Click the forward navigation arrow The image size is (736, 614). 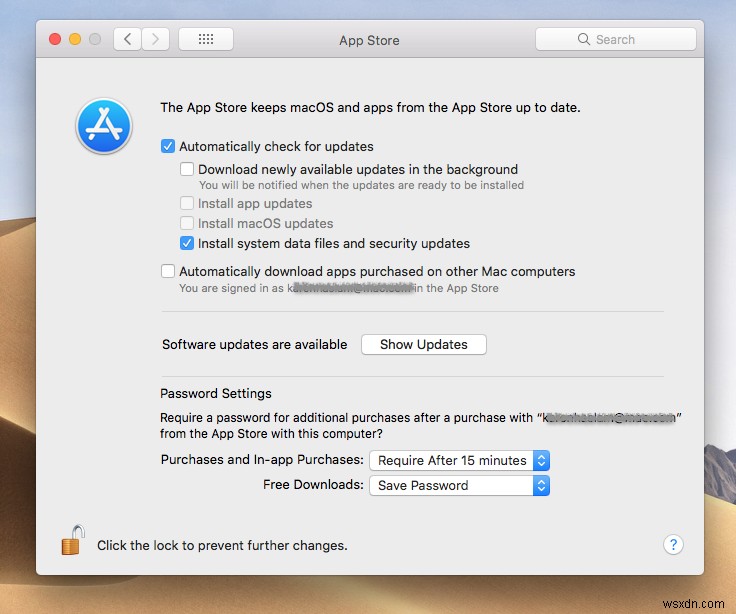click(155, 39)
